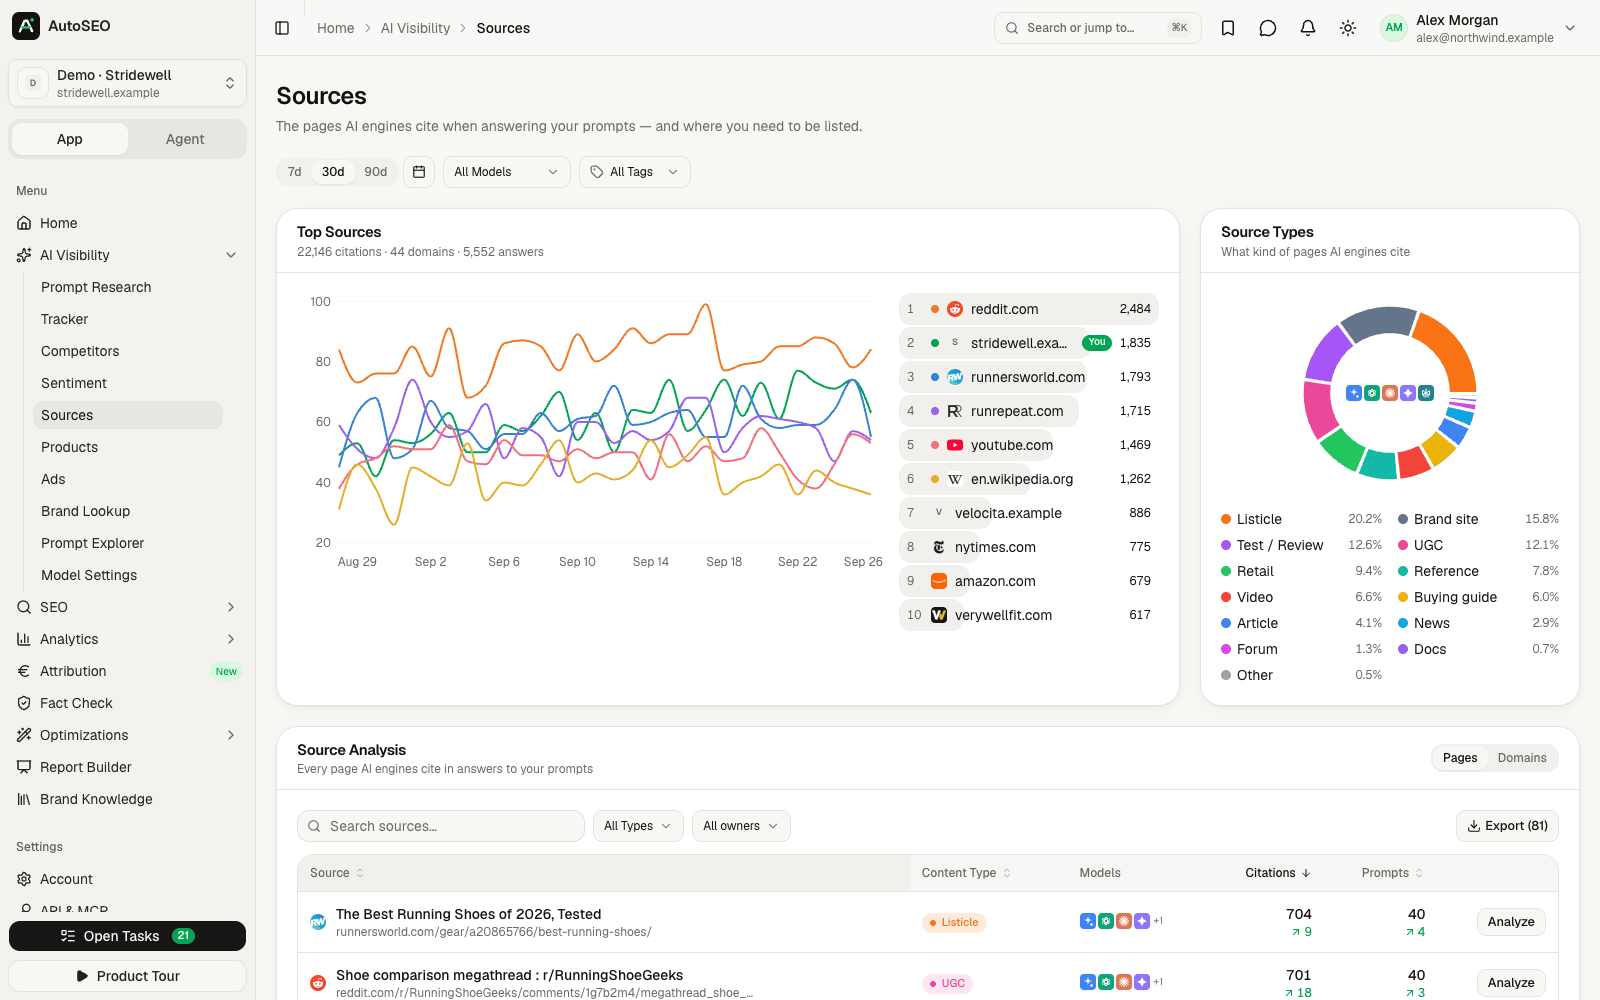Analyze the Best Running Shoes of 2026 row
Viewport: 1600px width, 1000px height.
point(1511,922)
